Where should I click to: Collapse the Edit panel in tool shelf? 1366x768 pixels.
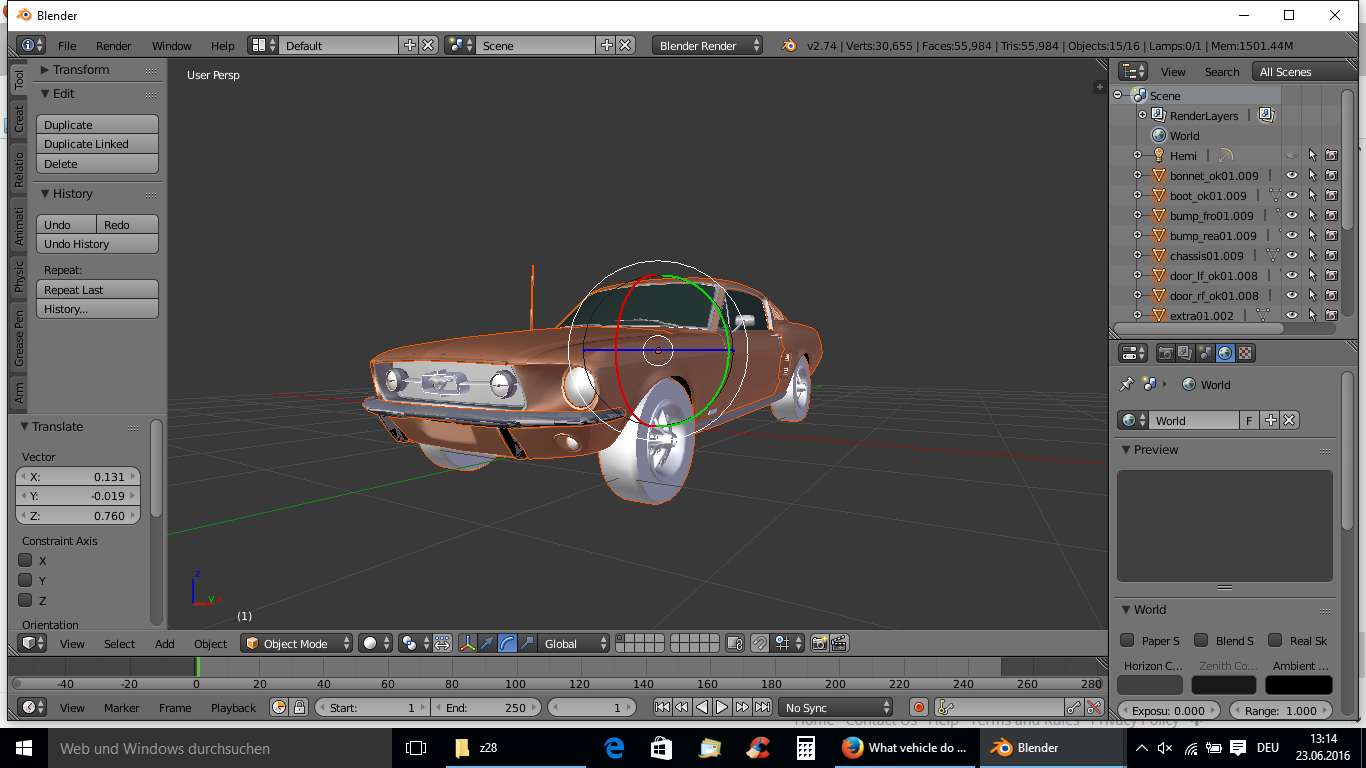click(x=46, y=93)
